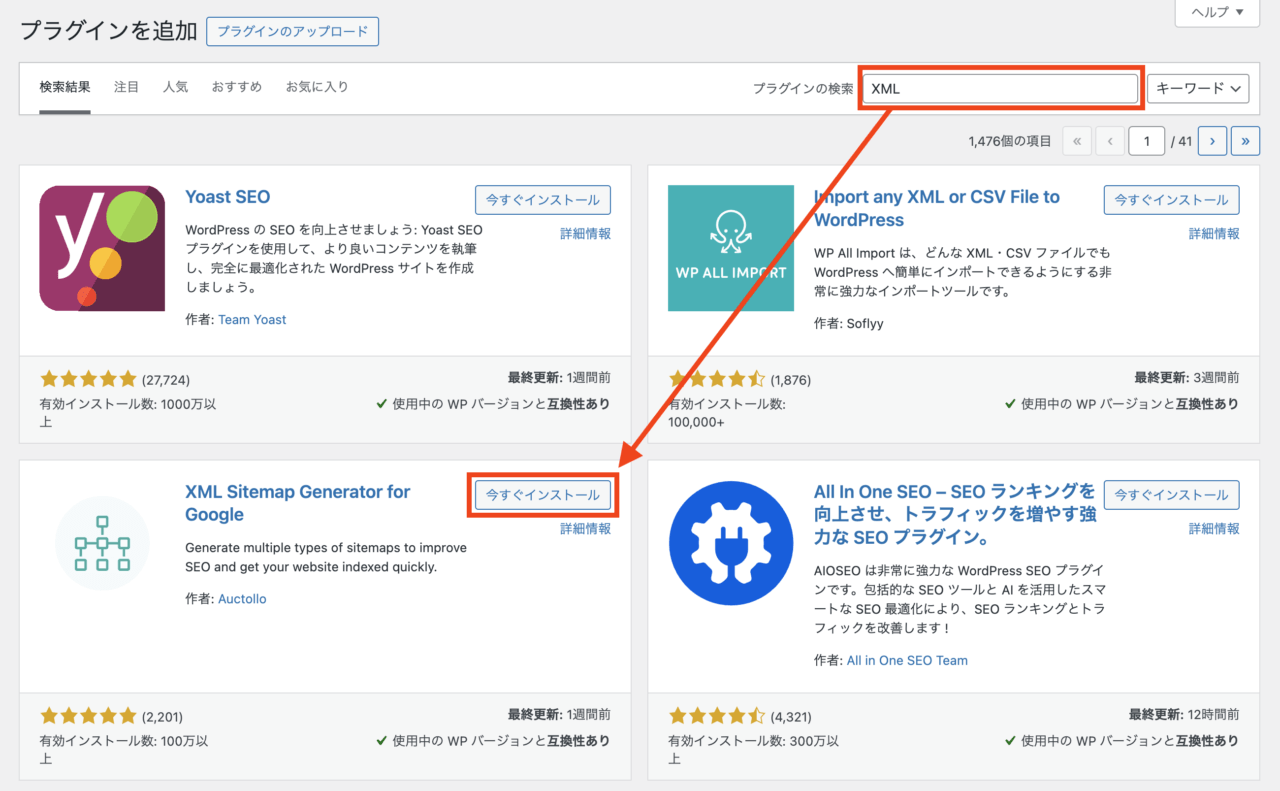The image size is (1280, 791).
Task: Click XML Sitemap Generator star rating
Action: (88, 716)
